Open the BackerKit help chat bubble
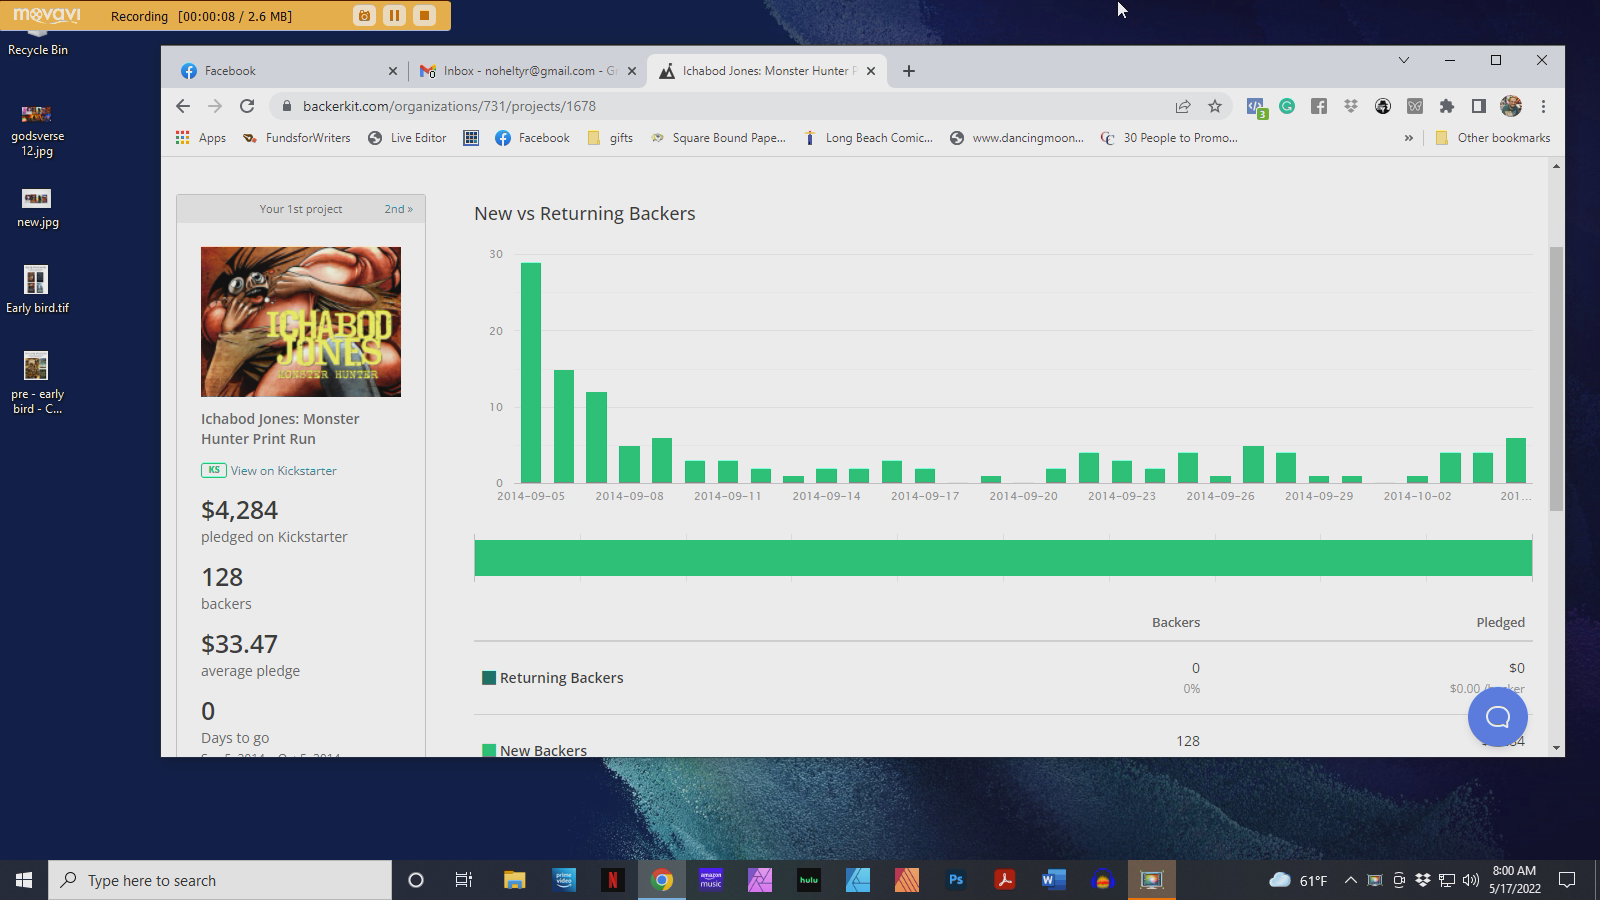1600x900 pixels. pos(1497,716)
